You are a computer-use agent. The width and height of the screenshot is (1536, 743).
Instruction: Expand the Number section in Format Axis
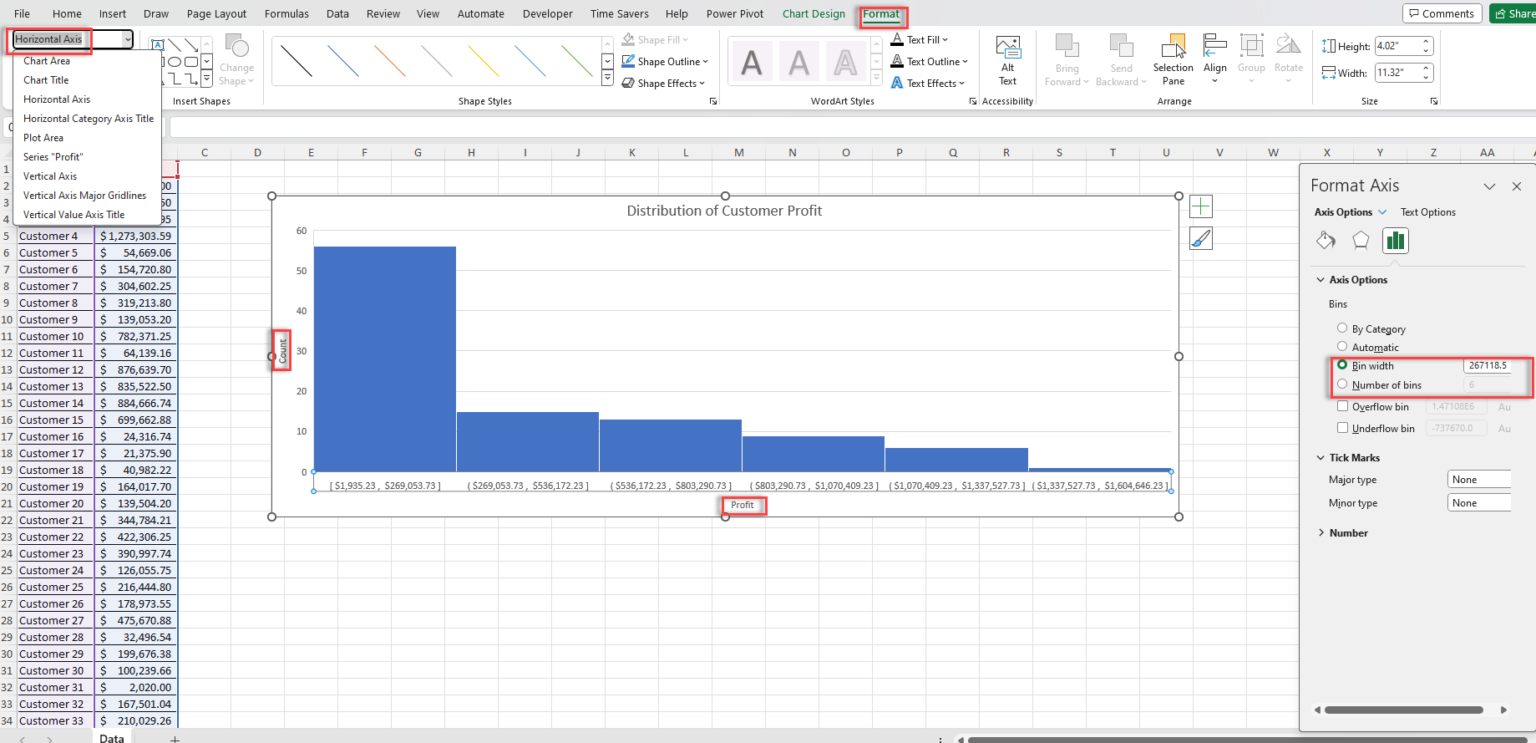click(1322, 532)
